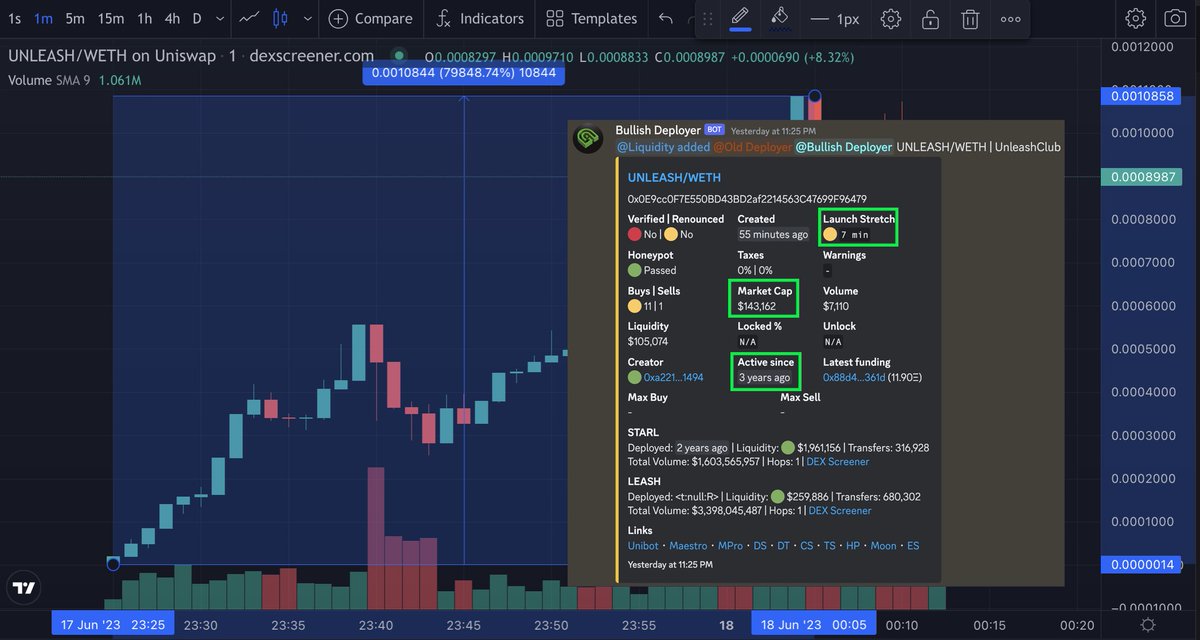The width and height of the screenshot is (1200, 640).
Task: Open the CS link
Action: pos(806,546)
